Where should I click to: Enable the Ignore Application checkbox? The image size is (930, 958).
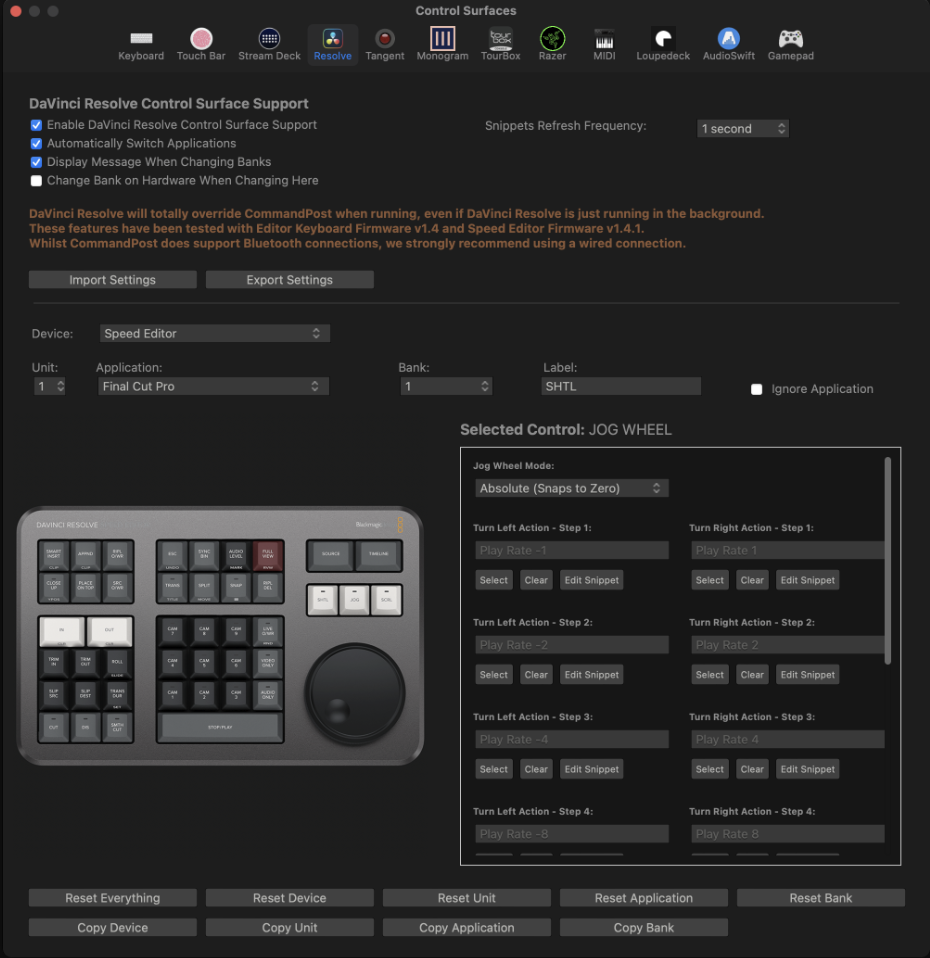click(x=756, y=389)
